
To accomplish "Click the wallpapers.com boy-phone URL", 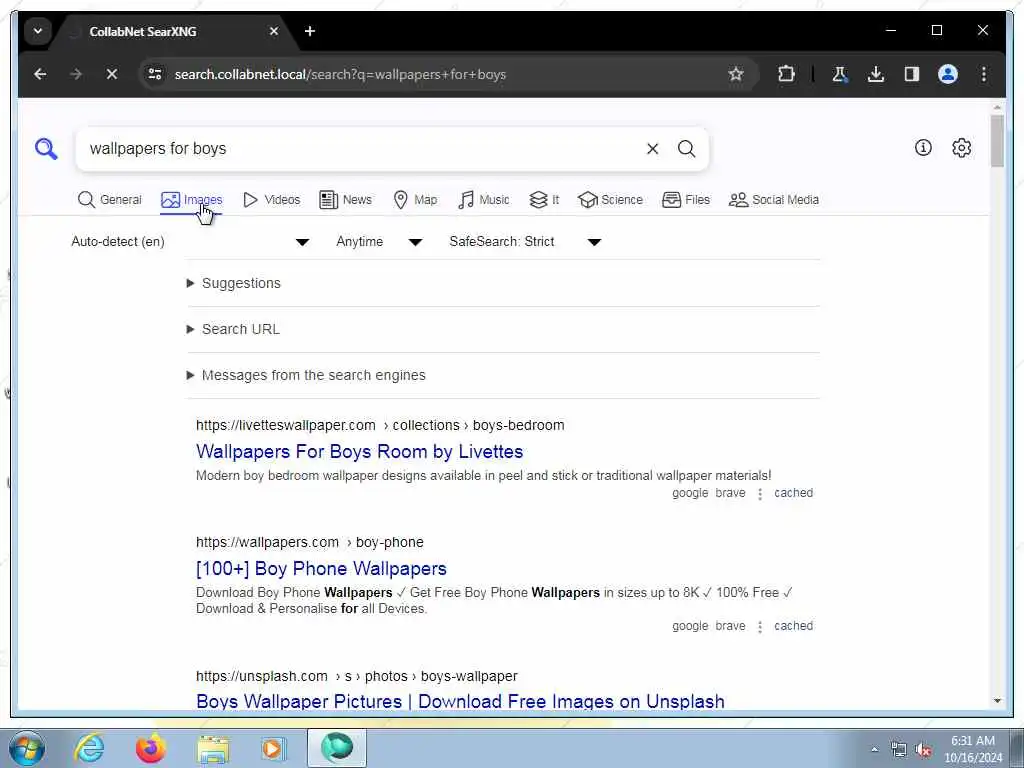I will pyautogui.click(x=310, y=542).
